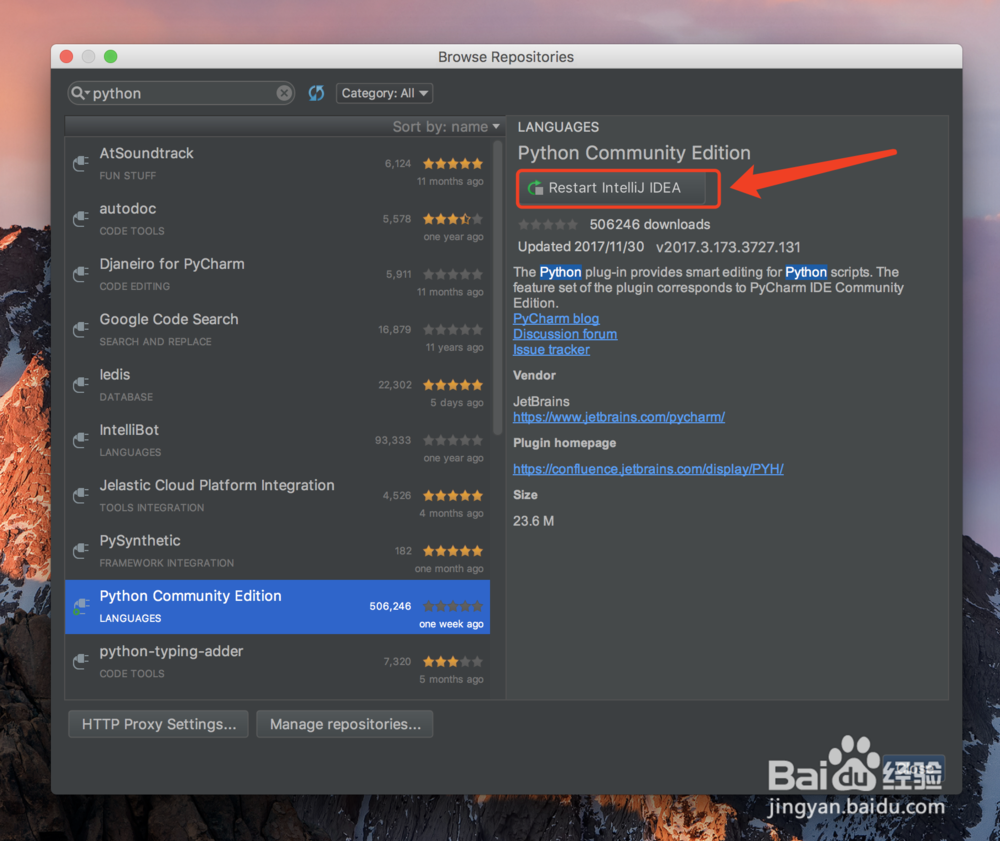Click Iedis star rating
The image size is (1000, 841).
point(453,385)
